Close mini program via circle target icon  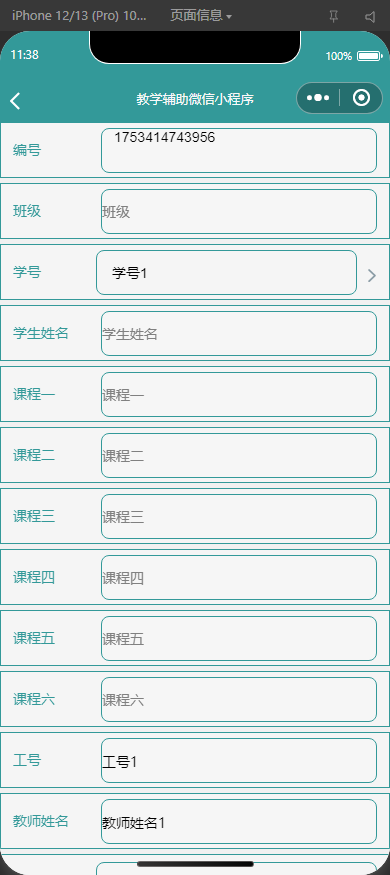362,98
